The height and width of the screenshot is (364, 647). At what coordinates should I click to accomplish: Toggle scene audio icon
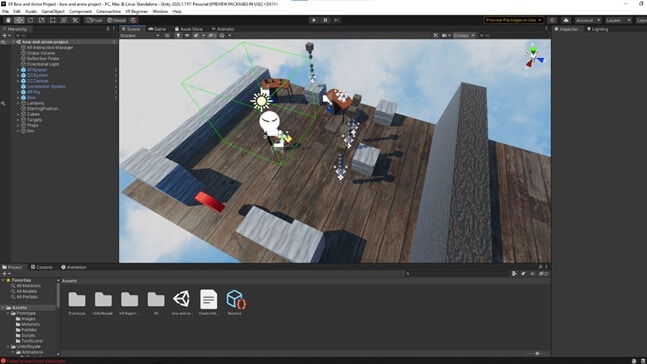coord(187,35)
